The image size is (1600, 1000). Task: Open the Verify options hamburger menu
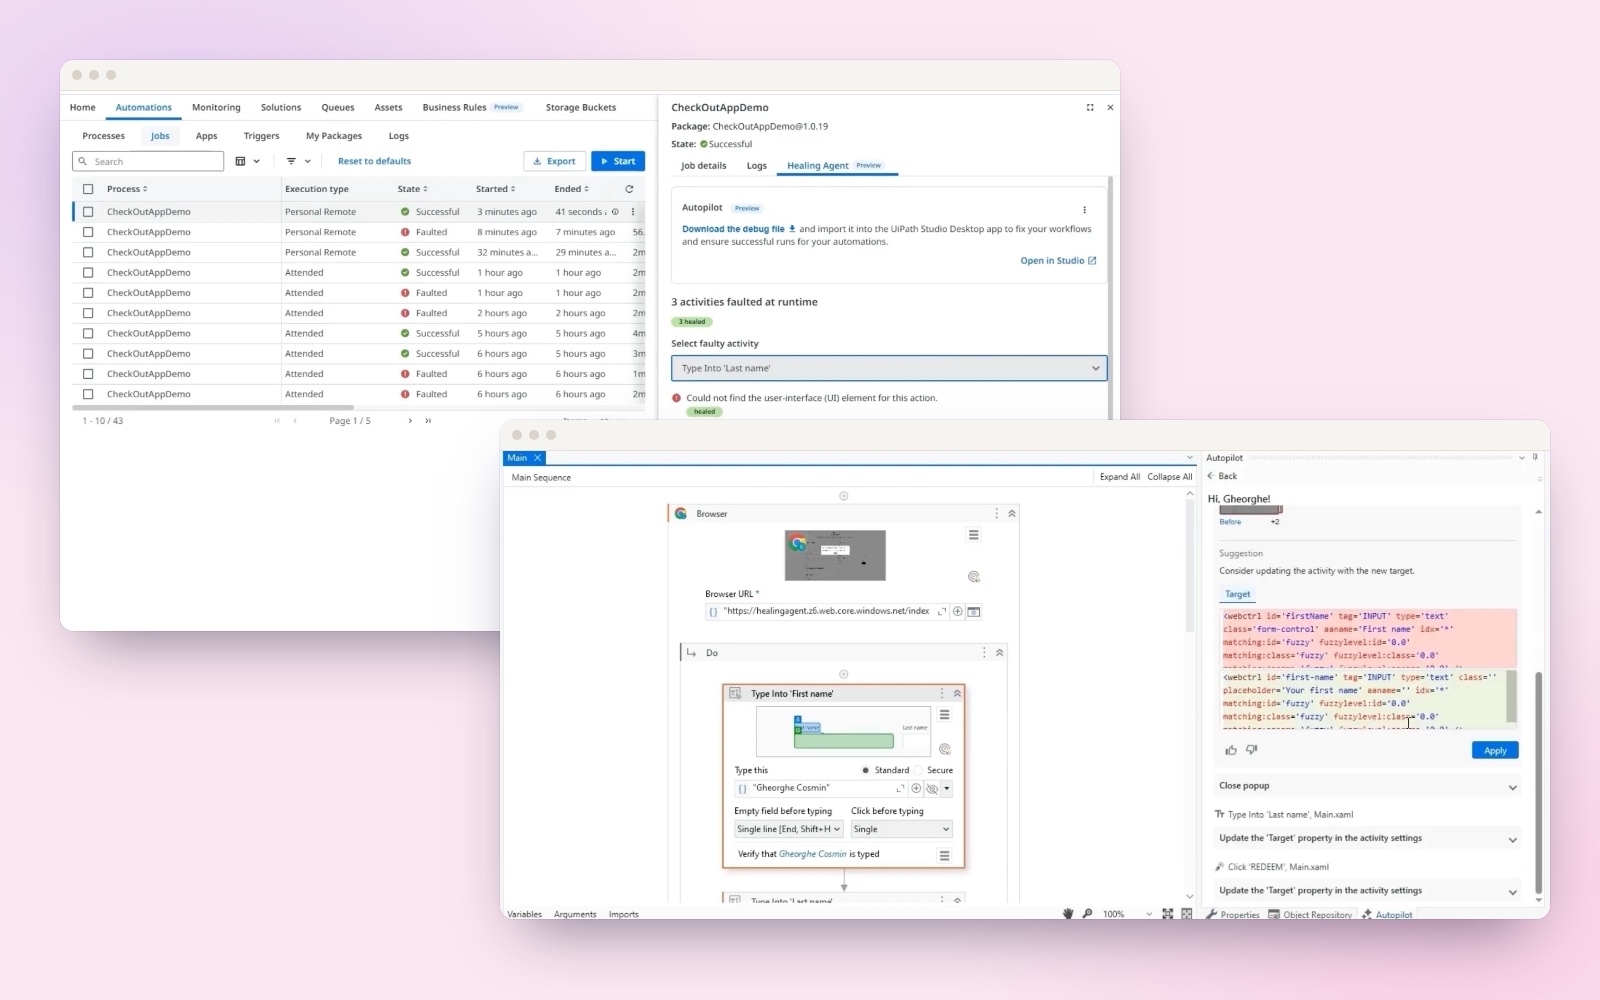point(944,855)
